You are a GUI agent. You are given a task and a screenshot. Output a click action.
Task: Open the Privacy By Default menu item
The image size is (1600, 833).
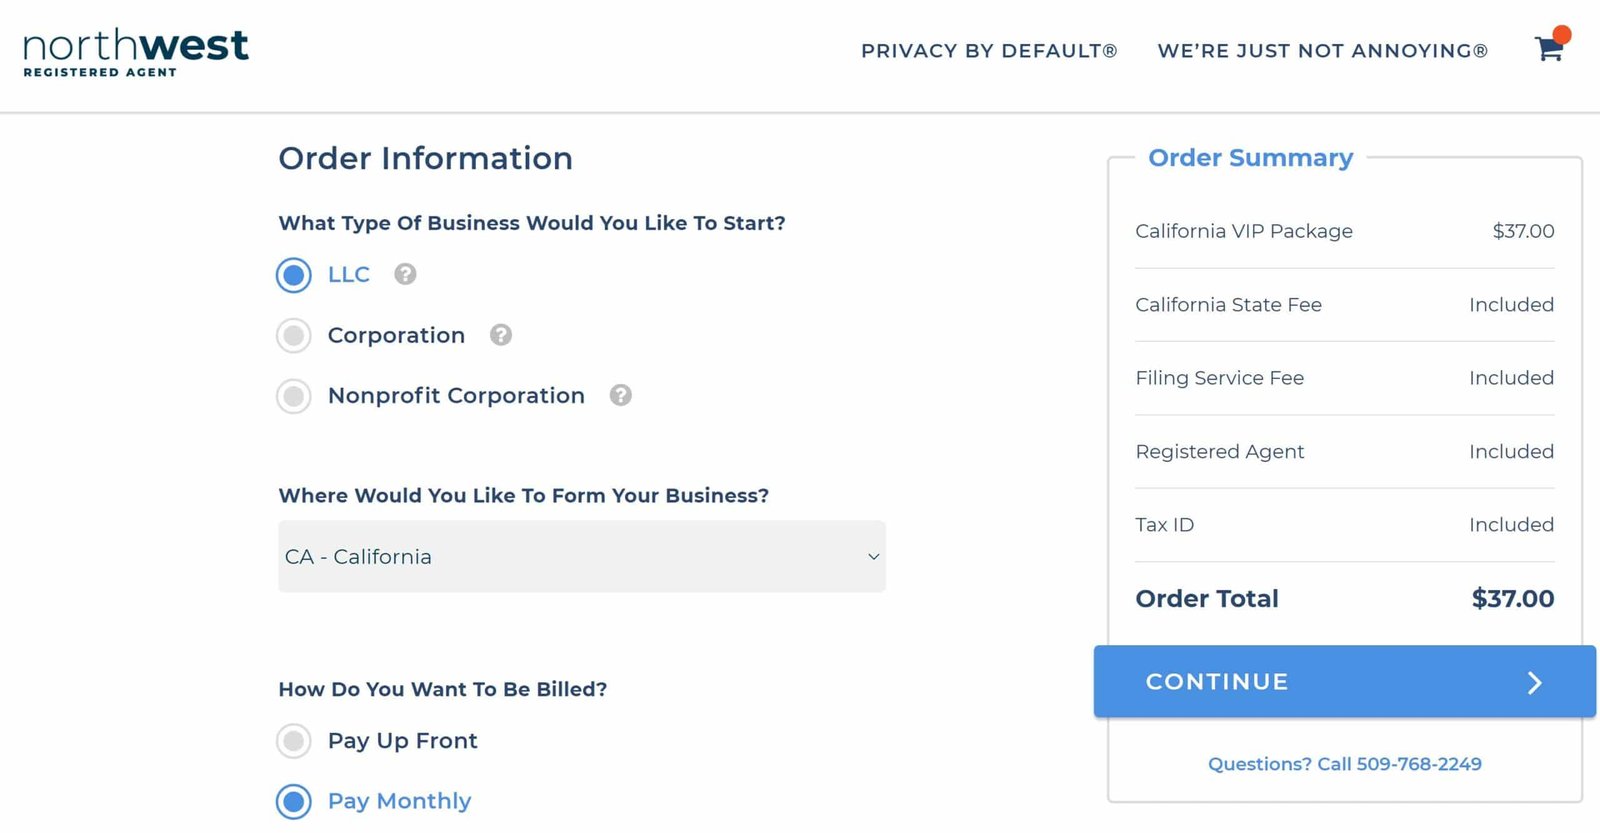point(989,51)
